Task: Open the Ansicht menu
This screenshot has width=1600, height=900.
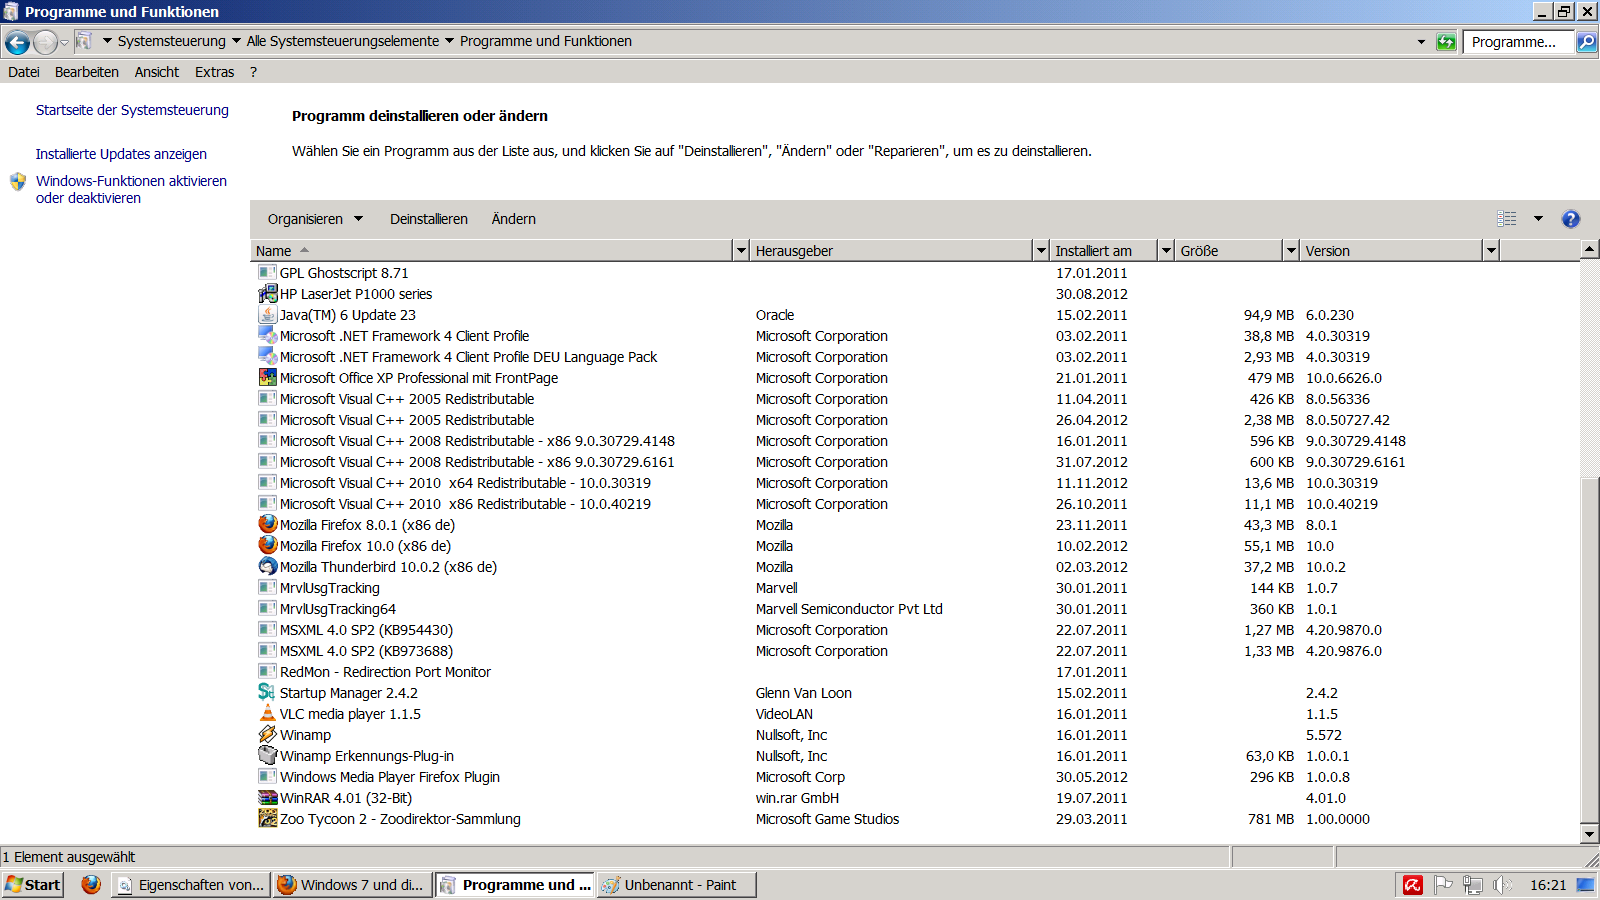Action: [156, 72]
